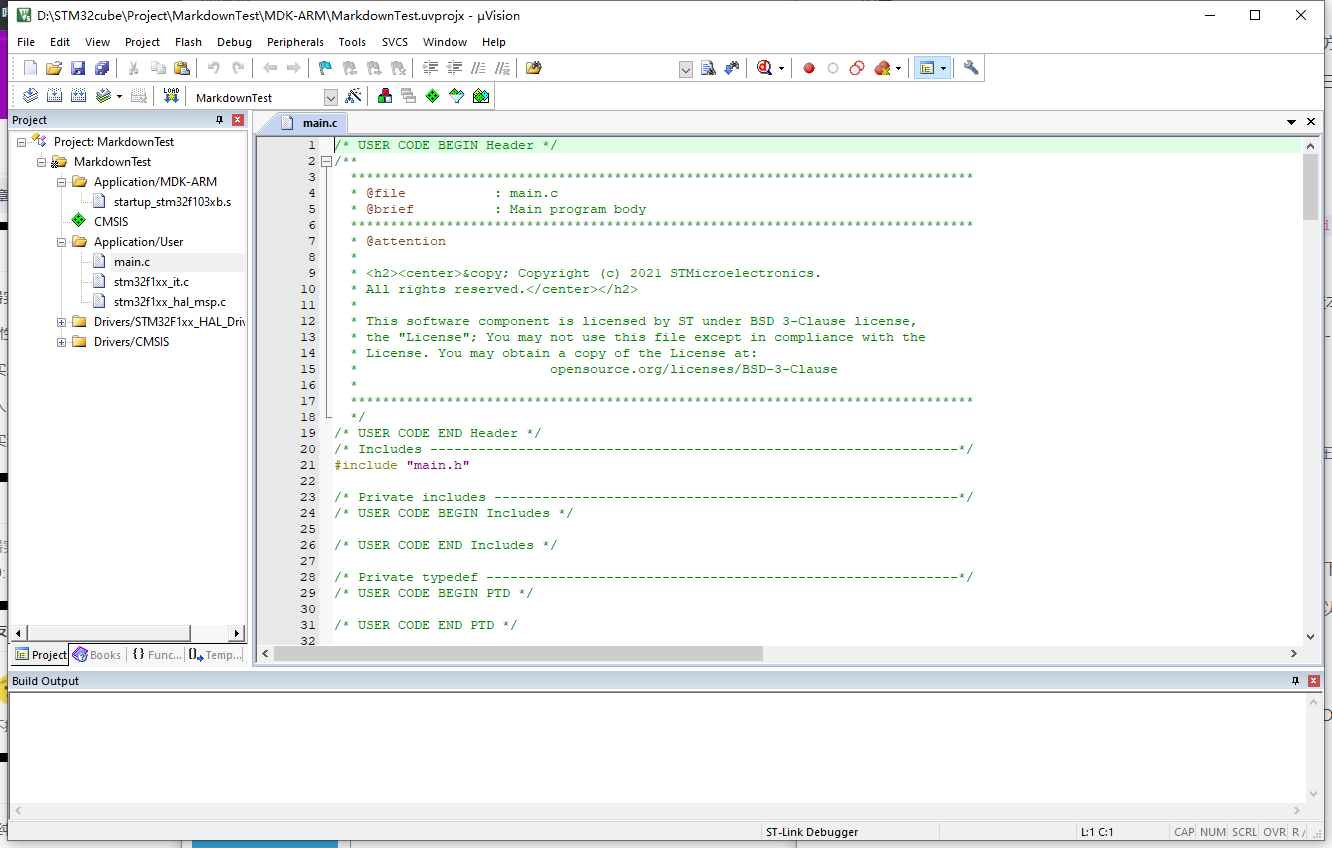The height and width of the screenshot is (848, 1332).
Task: Open Options for Target magic wand icon
Action: pos(353,96)
